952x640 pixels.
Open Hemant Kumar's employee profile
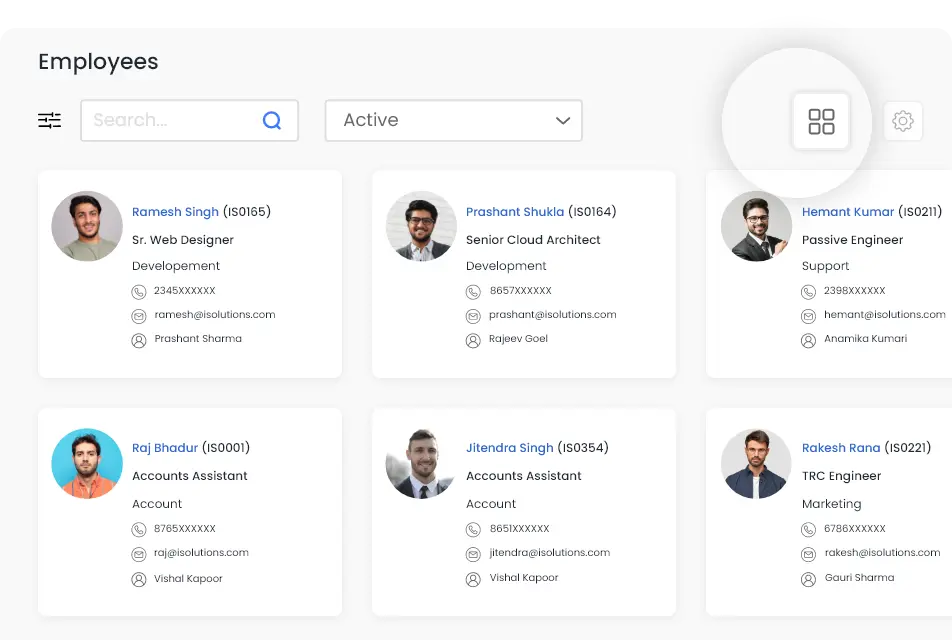(848, 212)
